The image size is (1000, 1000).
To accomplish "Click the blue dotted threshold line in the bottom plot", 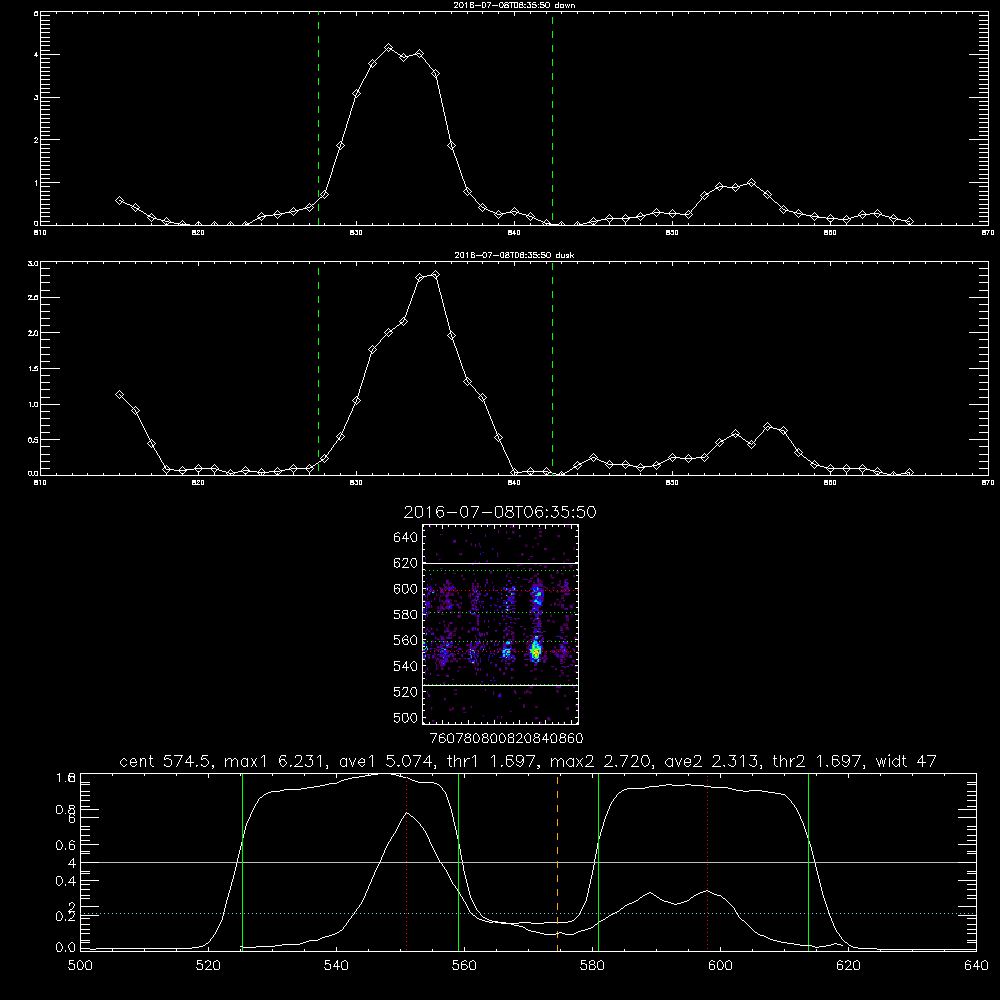I will click(x=528, y=914).
